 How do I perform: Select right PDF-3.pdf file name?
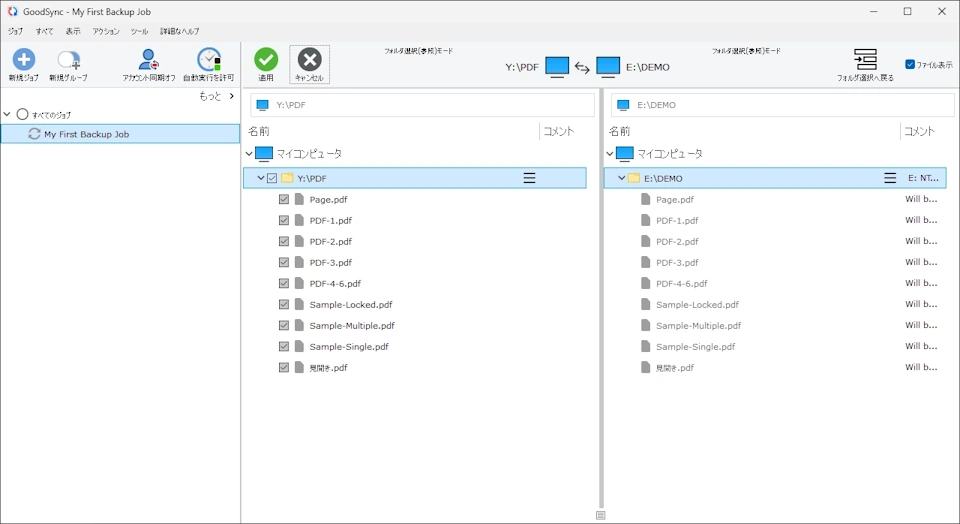[677, 263]
